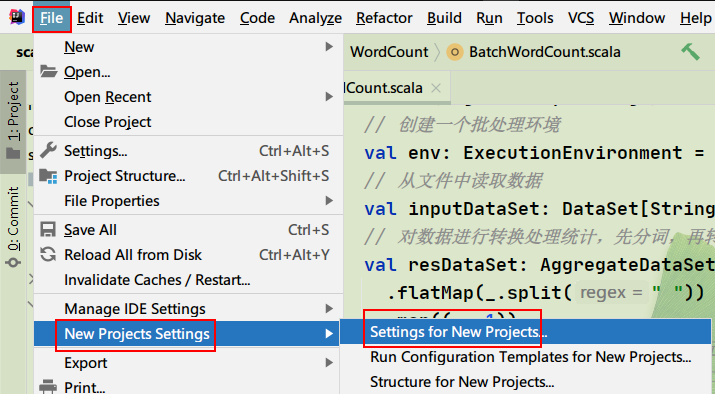Expand the New submenu arrow
This screenshot has width=715, height=394.
(328, 47)
